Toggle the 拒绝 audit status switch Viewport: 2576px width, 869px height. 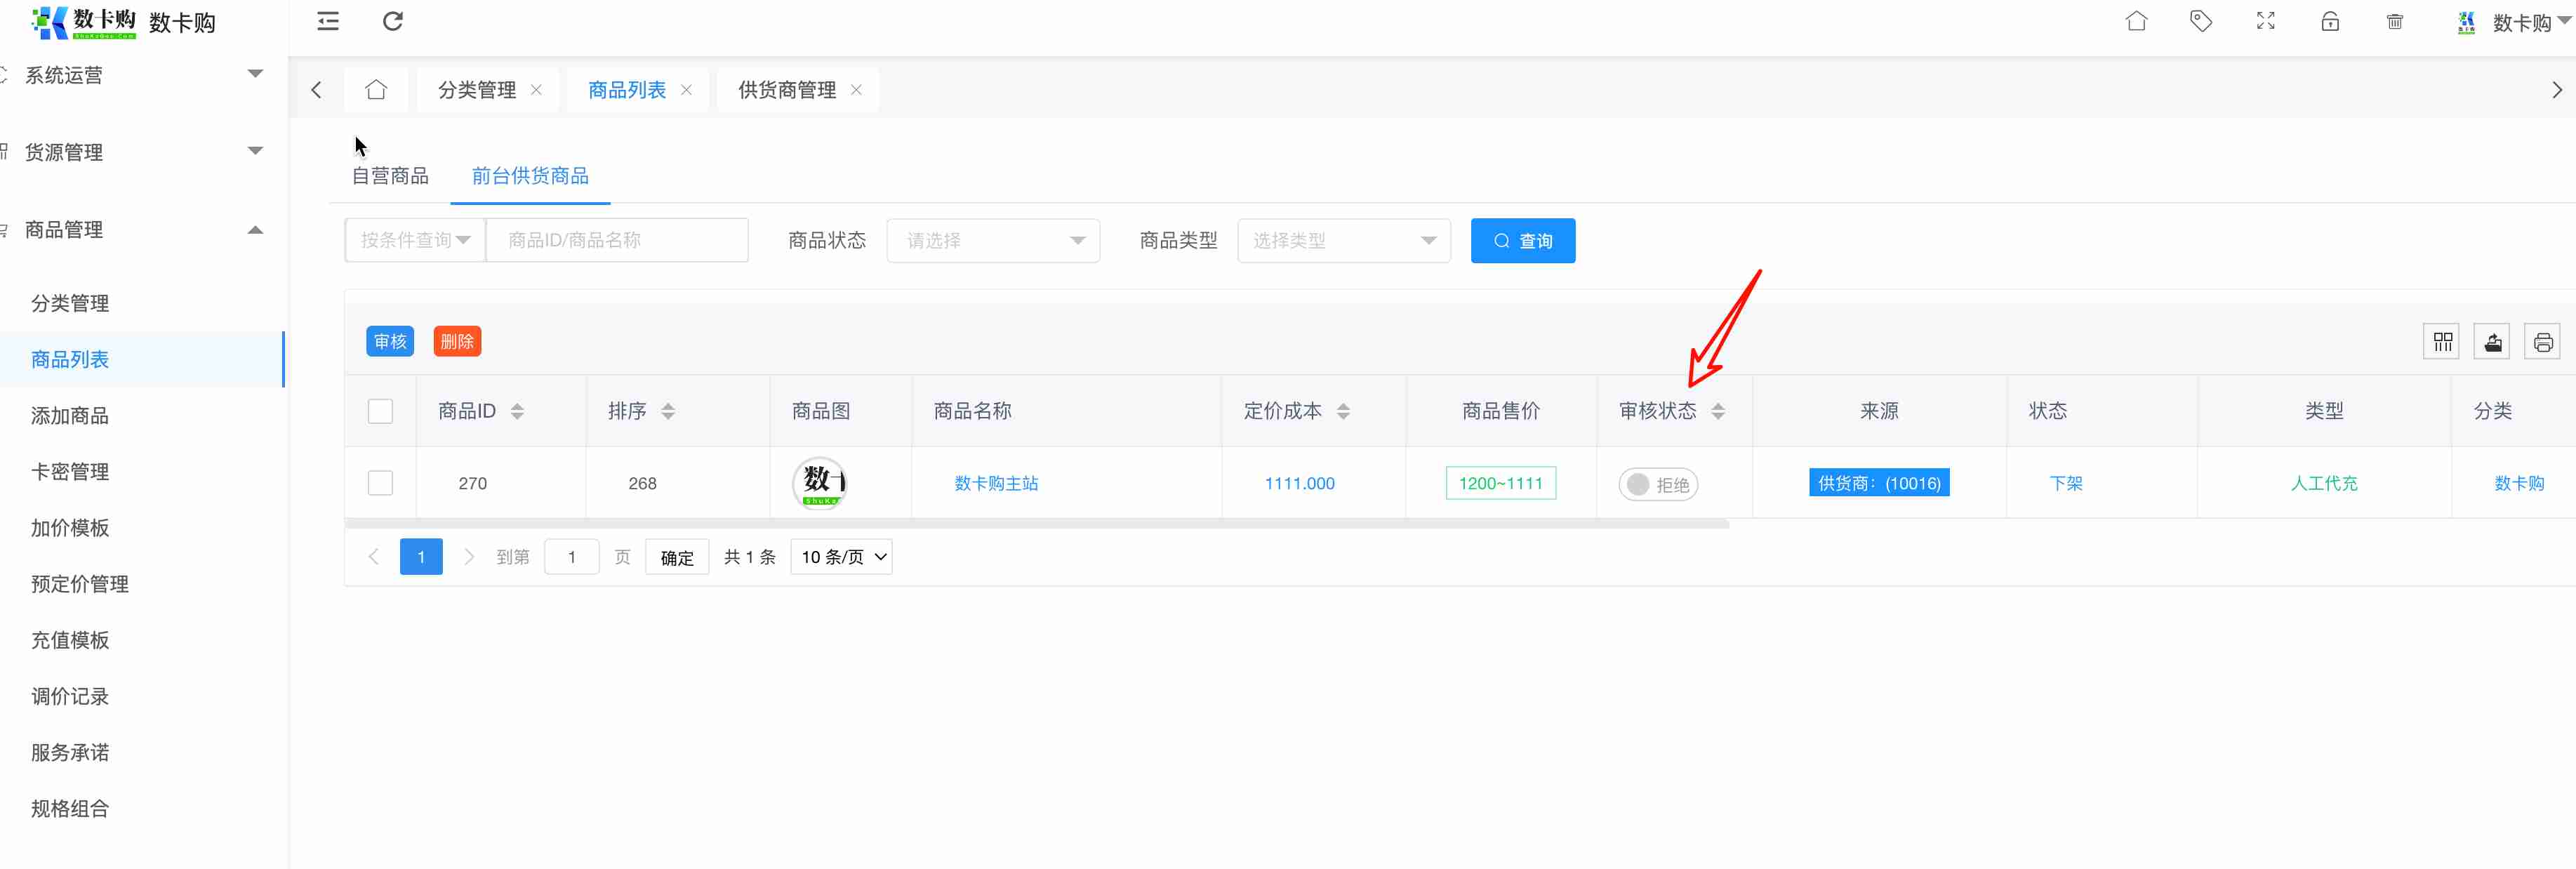coord(1657,484)
